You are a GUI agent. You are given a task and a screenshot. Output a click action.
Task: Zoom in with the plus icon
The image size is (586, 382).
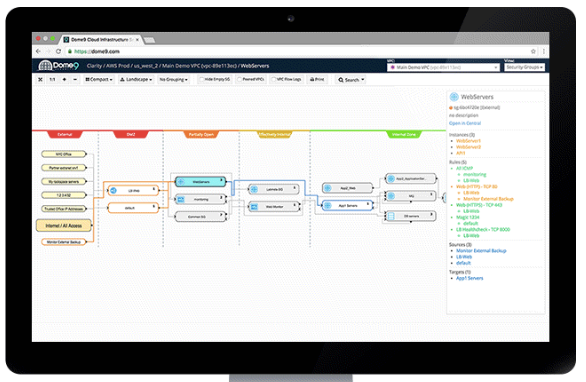[64, 80]
